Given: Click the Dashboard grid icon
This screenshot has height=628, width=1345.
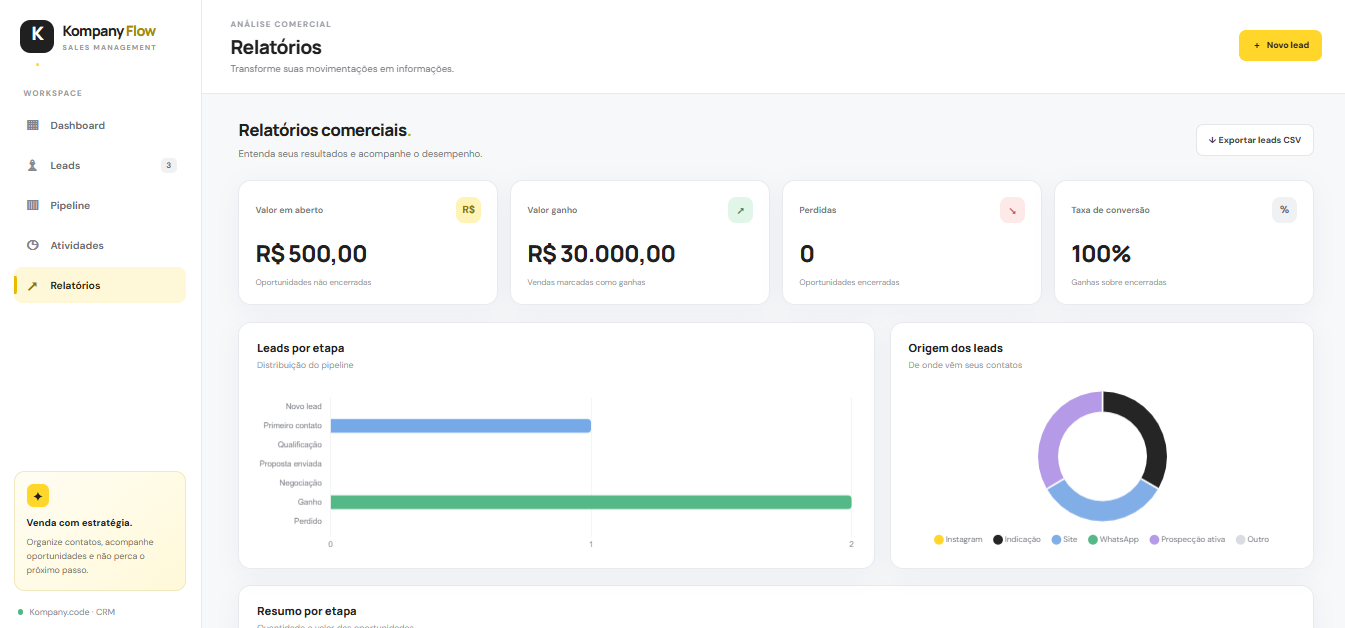Looking at the screenshot, I should point(32,126).
